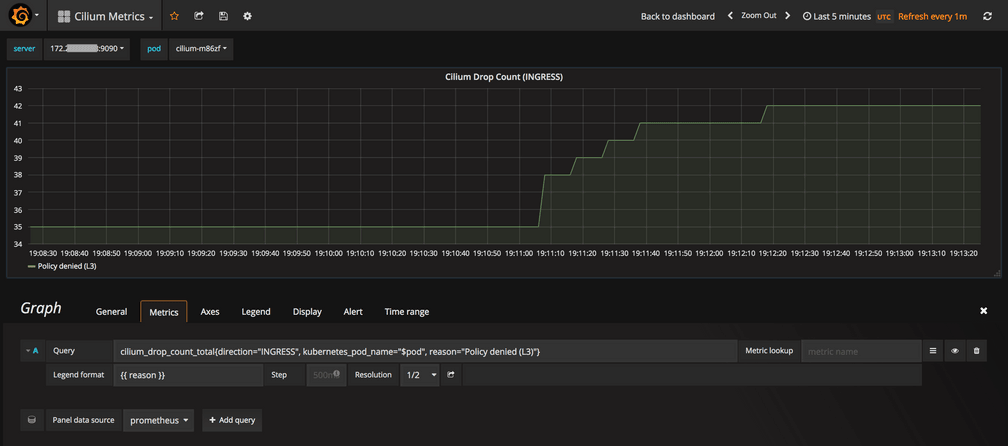1008x446 pixels.
Task: Focus the Step input field
Action: point(326,375)
